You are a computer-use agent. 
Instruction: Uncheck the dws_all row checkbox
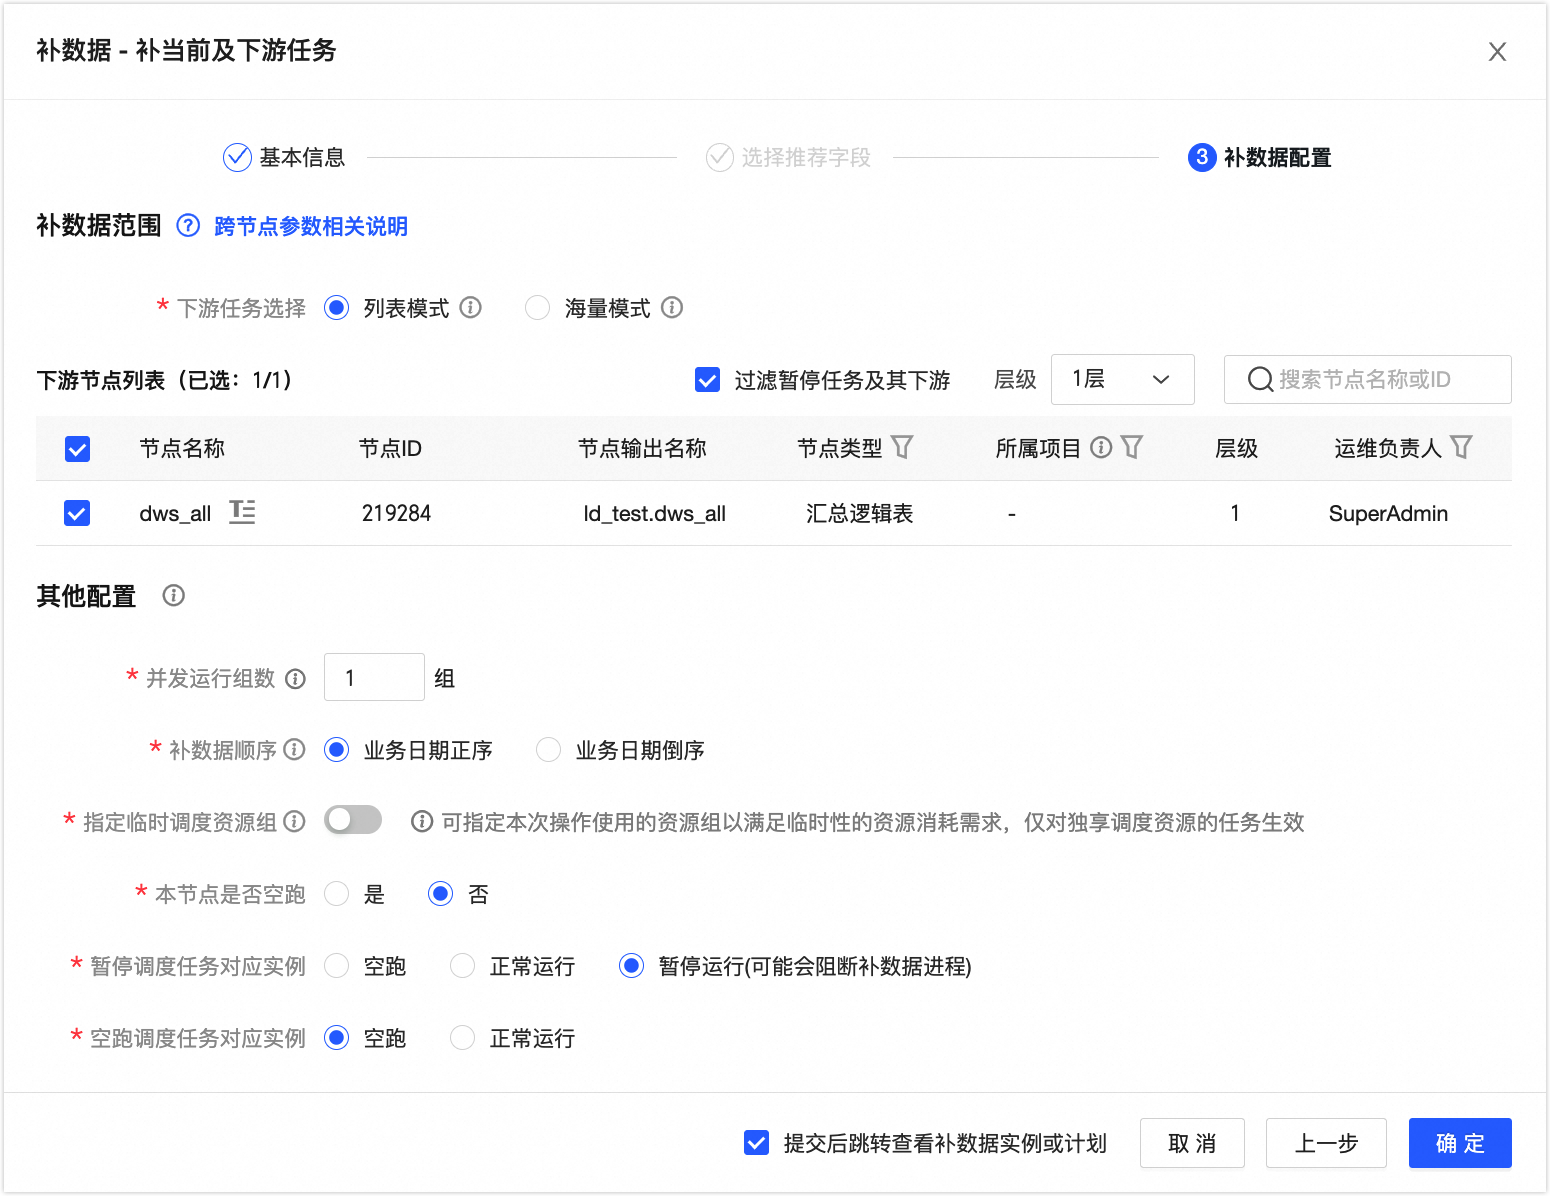pos(77,513)
